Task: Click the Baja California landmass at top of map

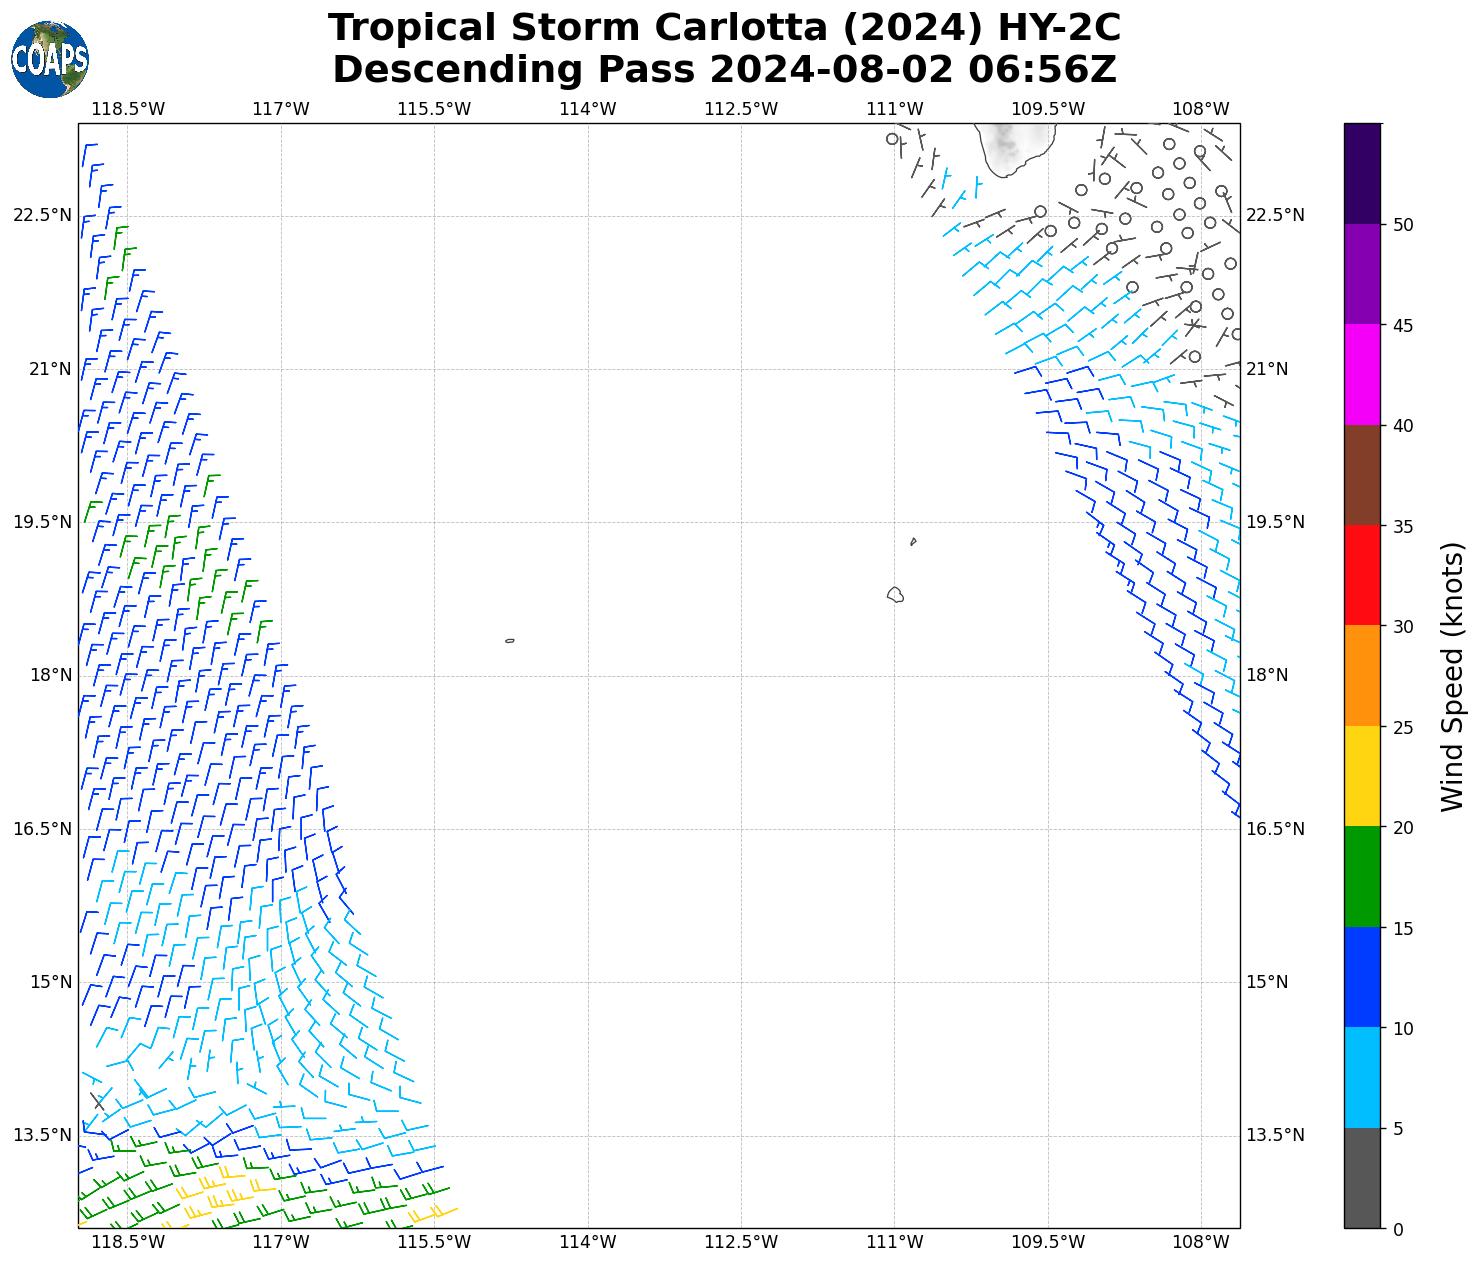Action: point(1011,145)
